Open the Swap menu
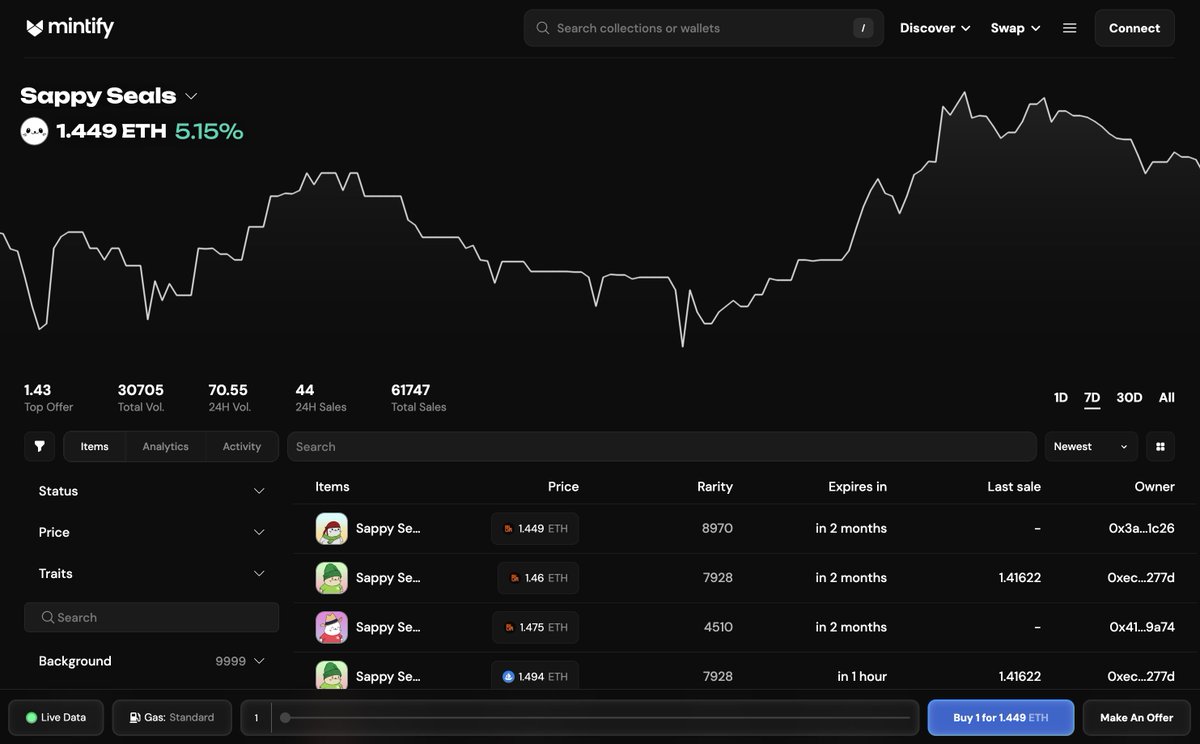Screen dimensions: 1200x744 coord(1015,28)
